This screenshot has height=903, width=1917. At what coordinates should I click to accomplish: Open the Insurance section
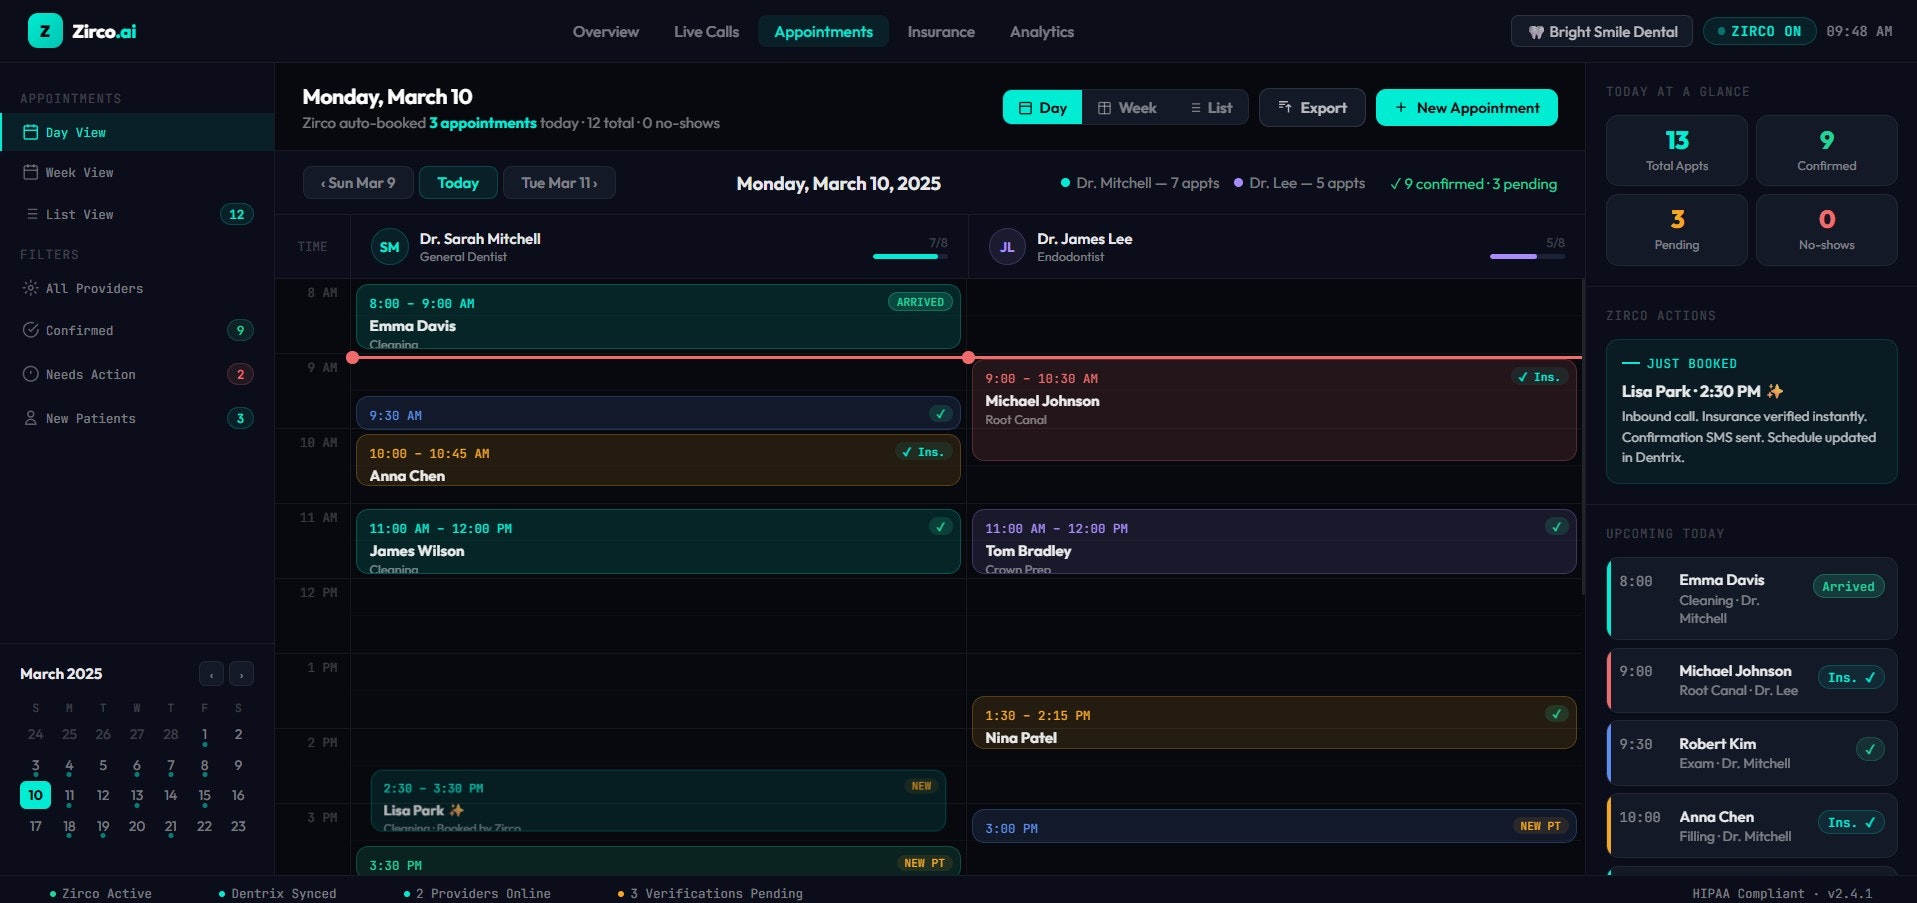tap(940, 31)
